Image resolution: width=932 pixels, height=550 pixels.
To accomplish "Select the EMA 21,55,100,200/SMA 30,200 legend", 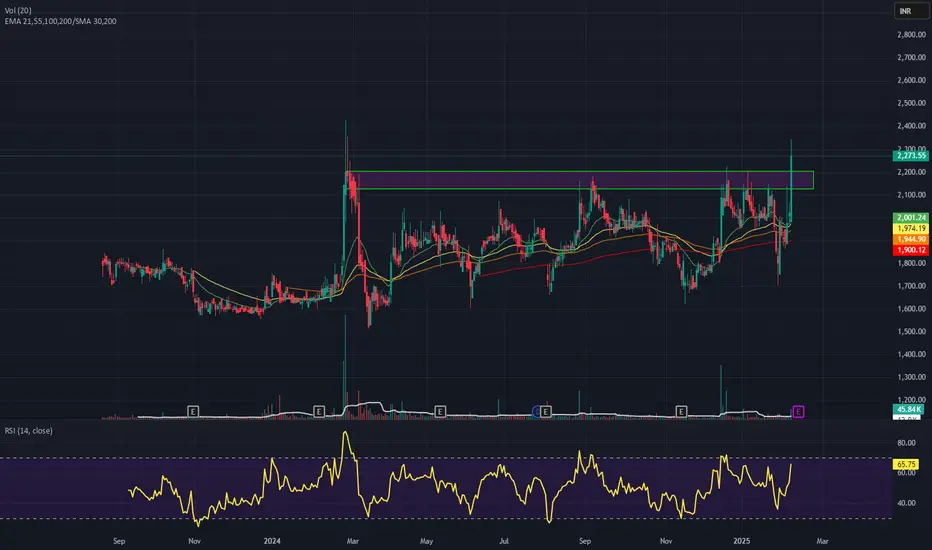I will pyautogui.click(x=61, y=21).
